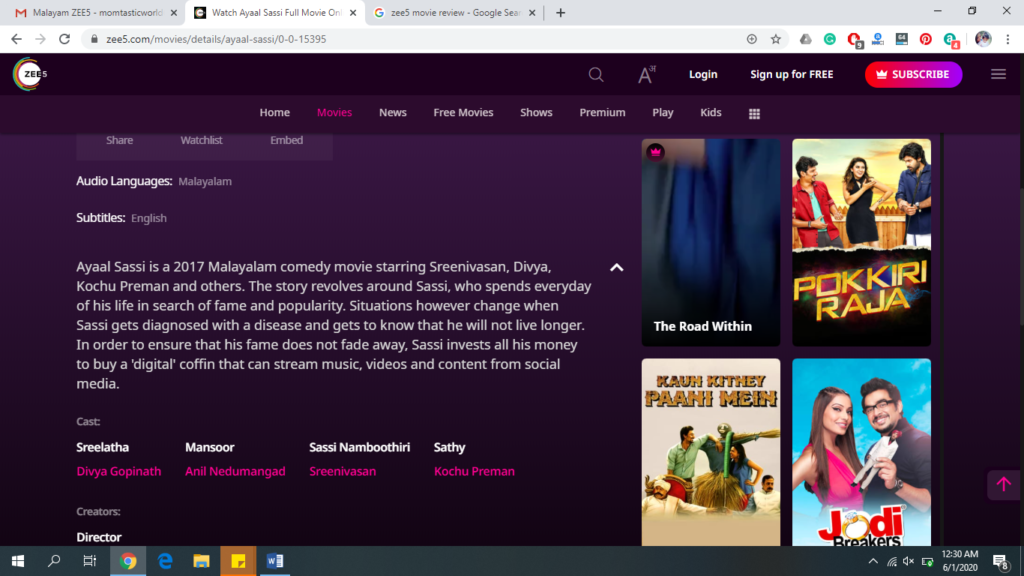
Task: Open the hamburger menu icon
Action: (x=998, y=74)
